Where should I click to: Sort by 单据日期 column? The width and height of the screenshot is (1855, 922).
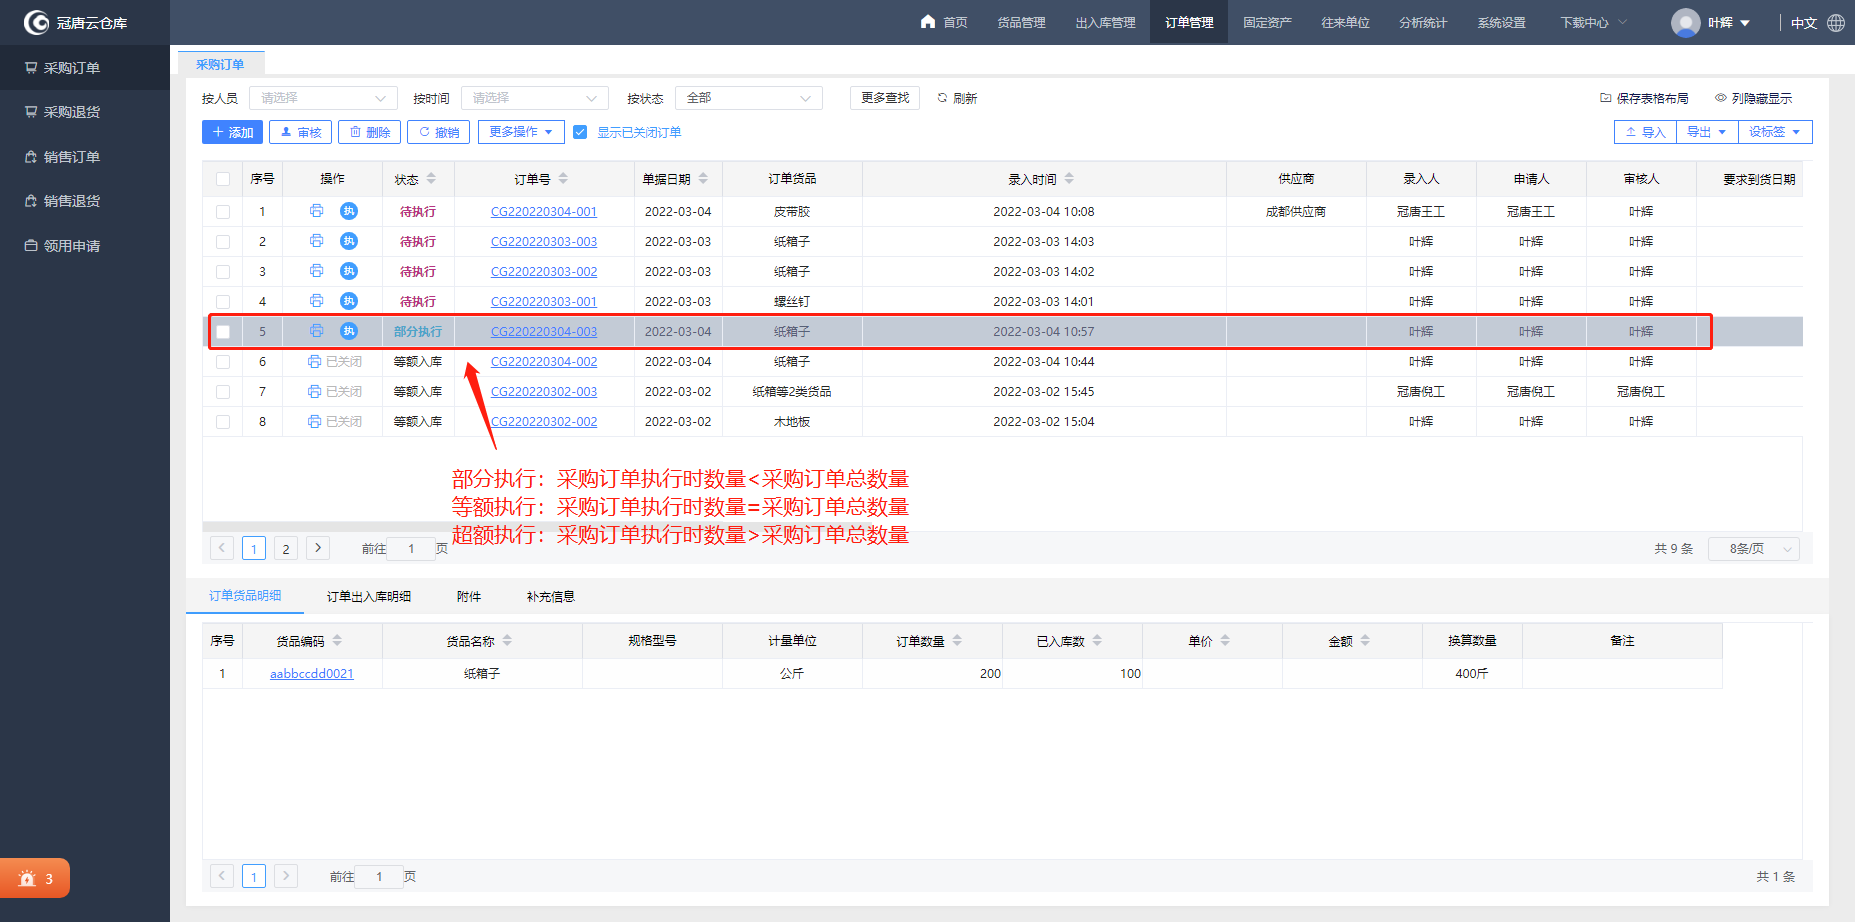703,179
